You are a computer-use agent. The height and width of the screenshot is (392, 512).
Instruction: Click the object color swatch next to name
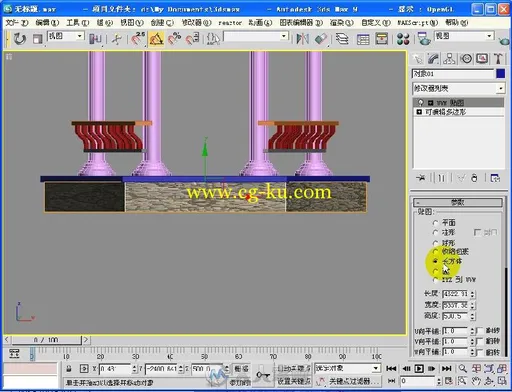tap(501, 74)
